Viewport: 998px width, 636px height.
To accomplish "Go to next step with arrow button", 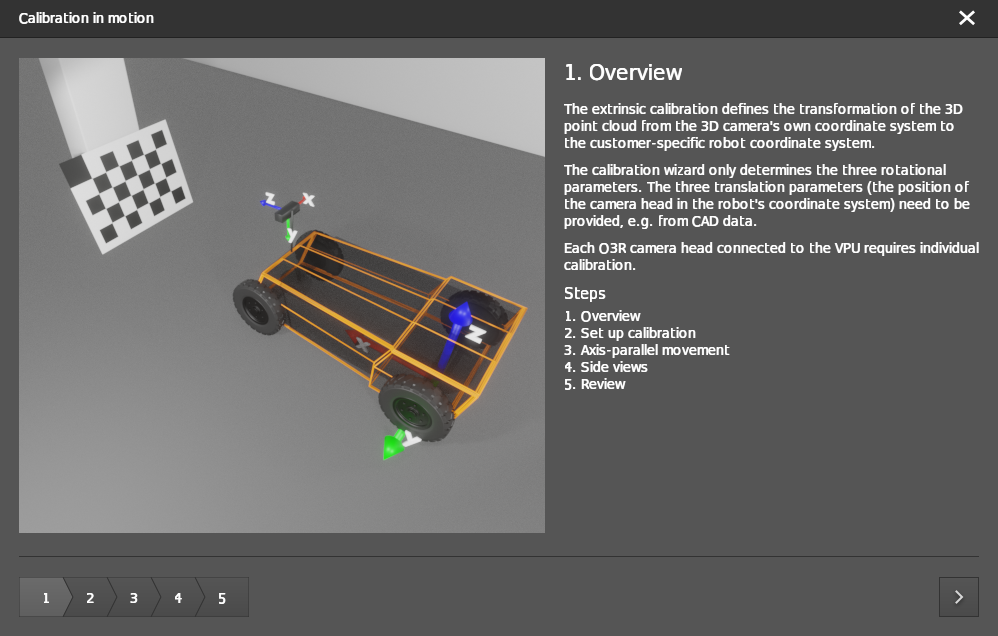I will click(958, 597).
